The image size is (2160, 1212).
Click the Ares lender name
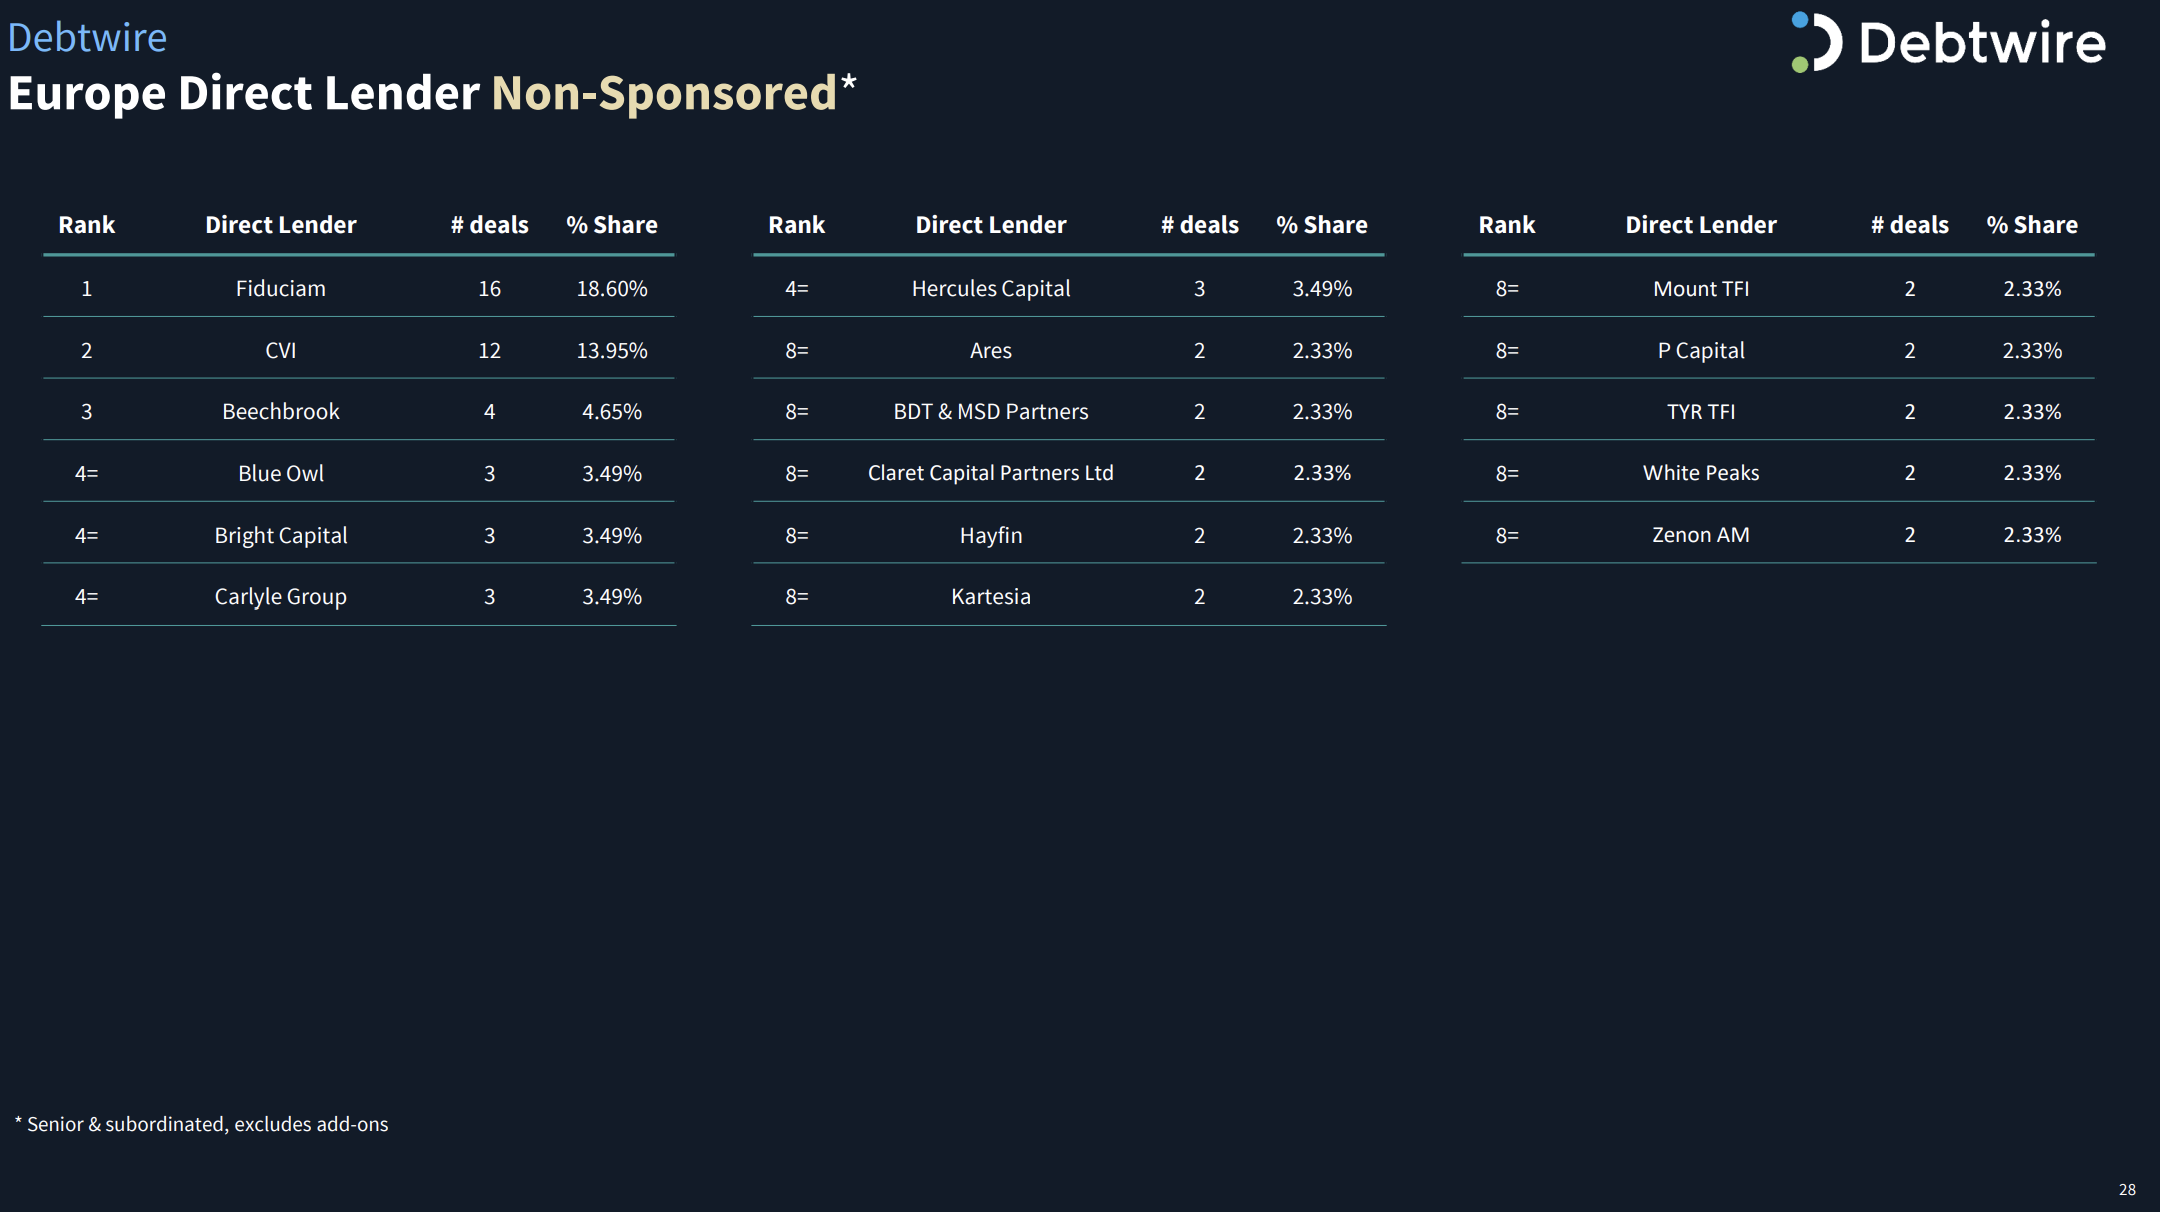coord(991,350)
